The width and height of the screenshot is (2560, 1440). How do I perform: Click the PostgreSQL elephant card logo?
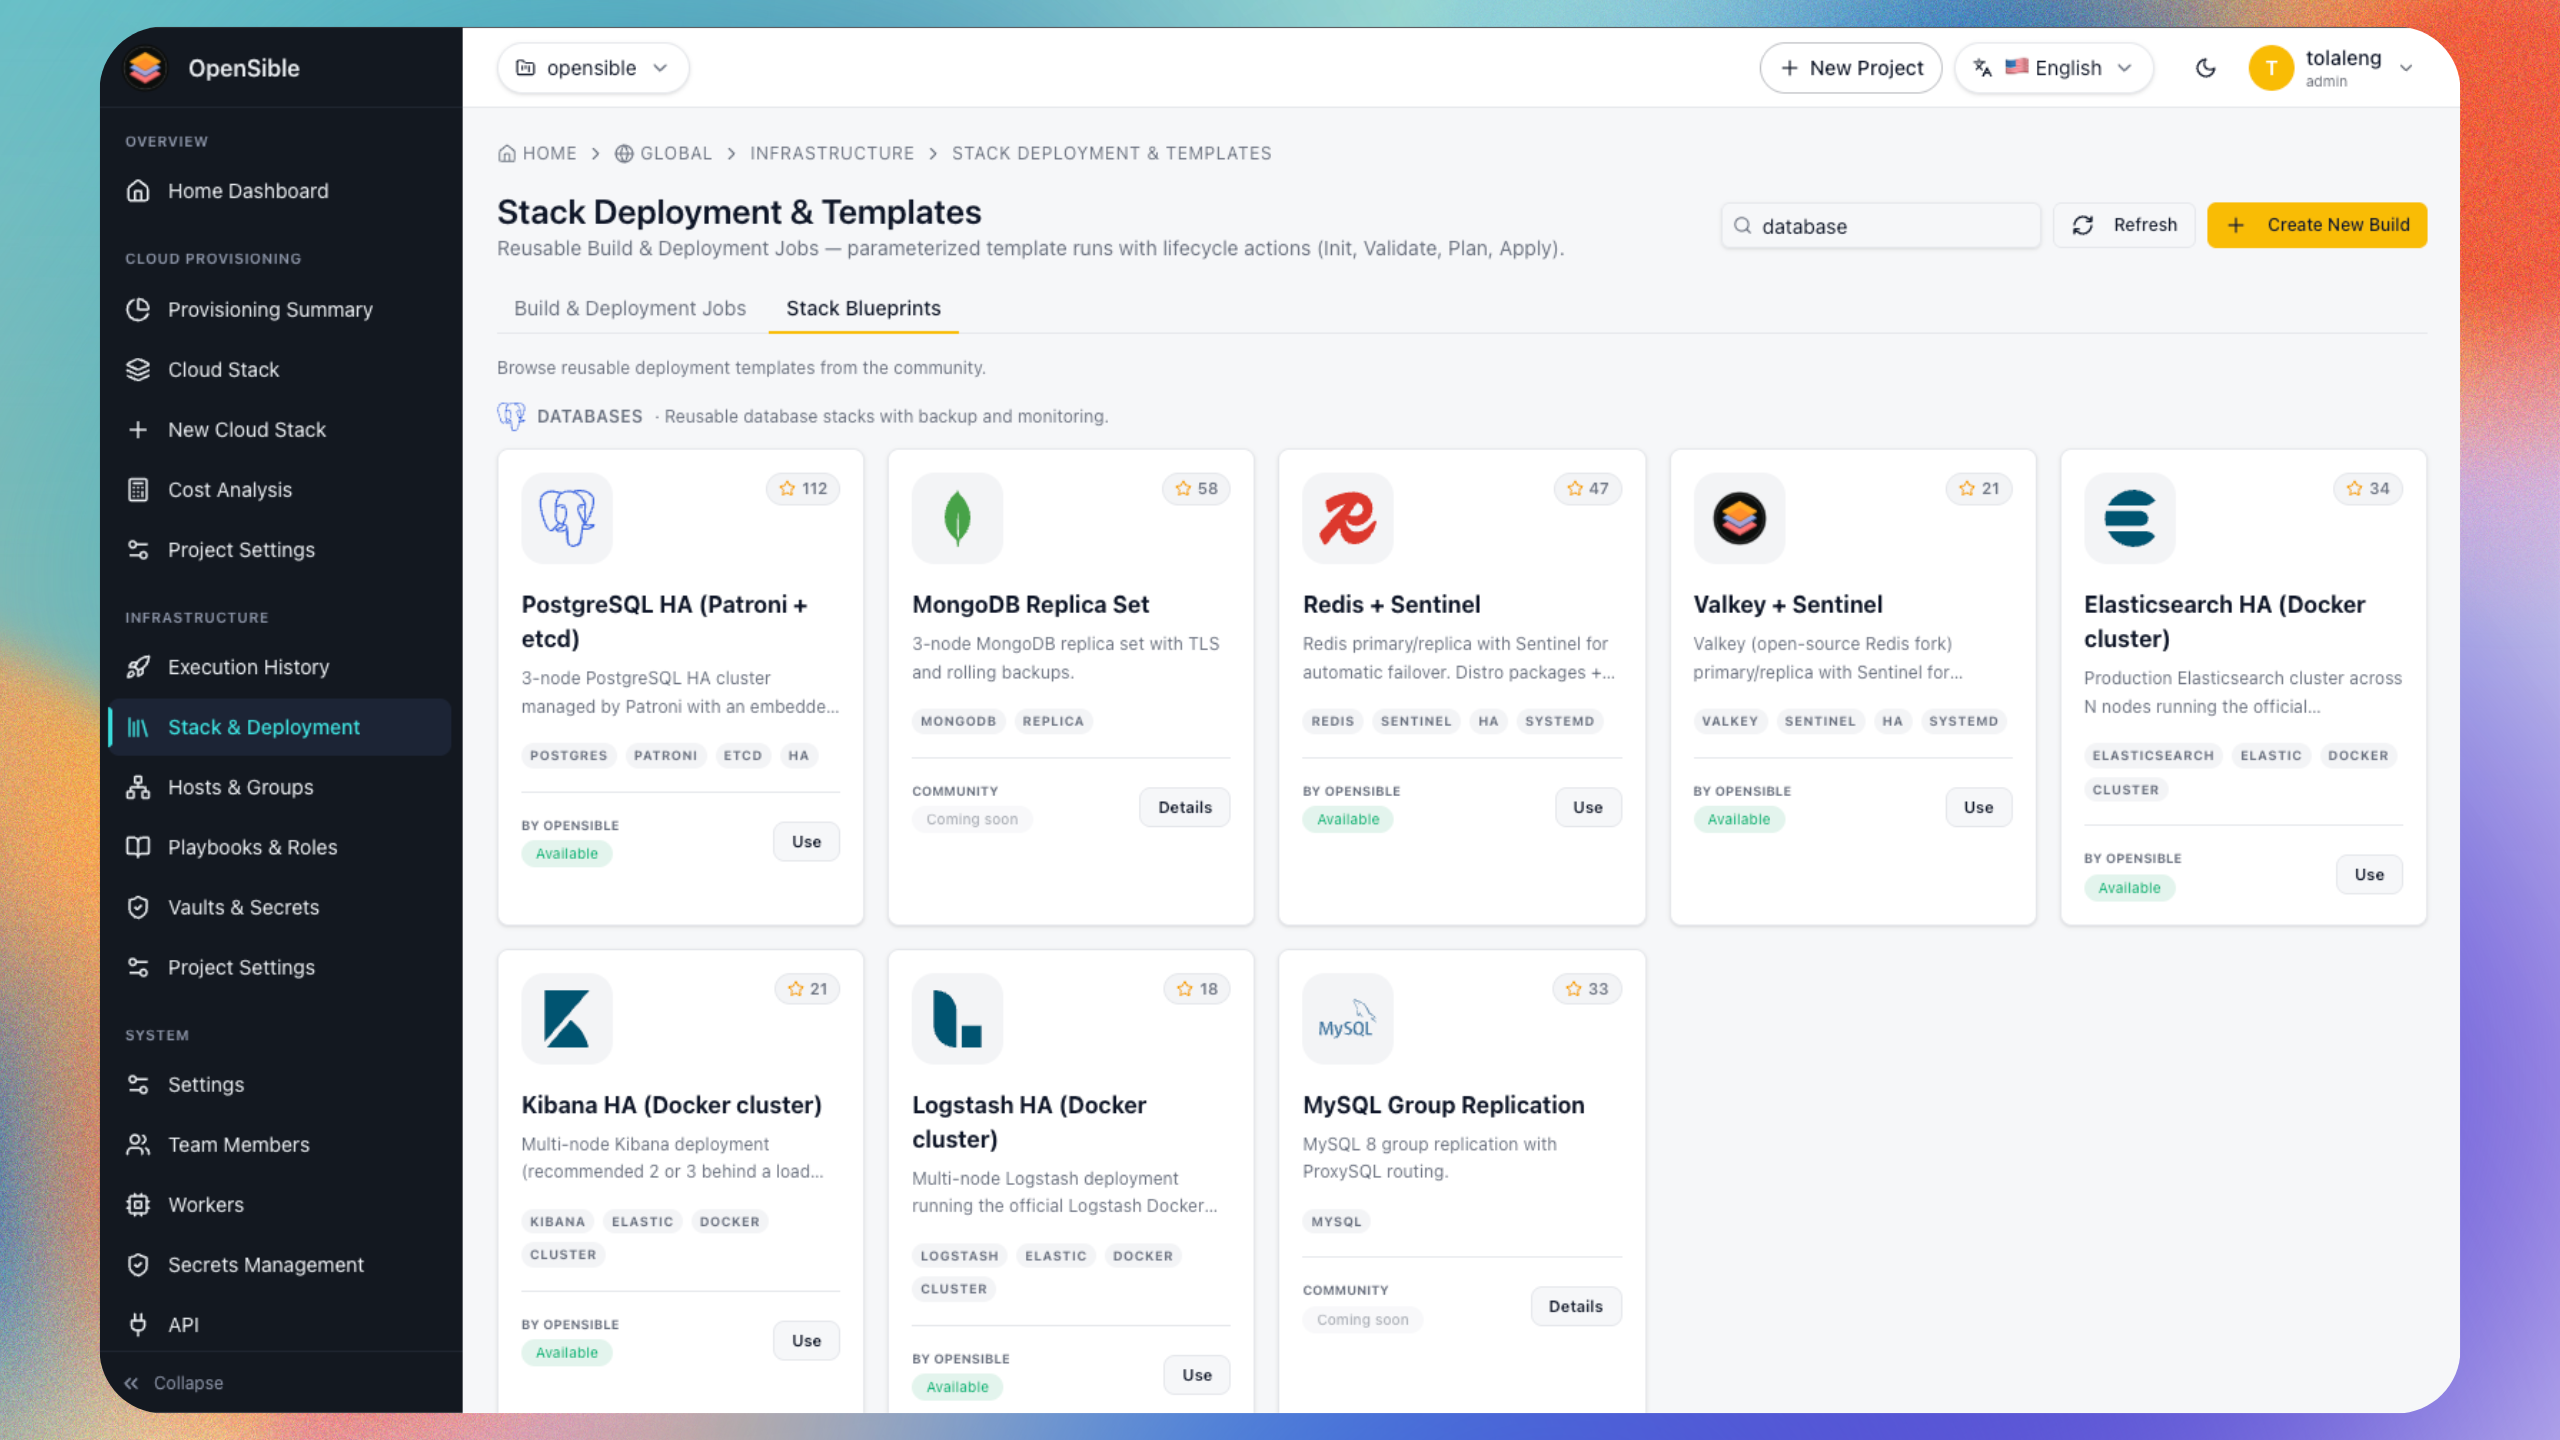point(567,518)
